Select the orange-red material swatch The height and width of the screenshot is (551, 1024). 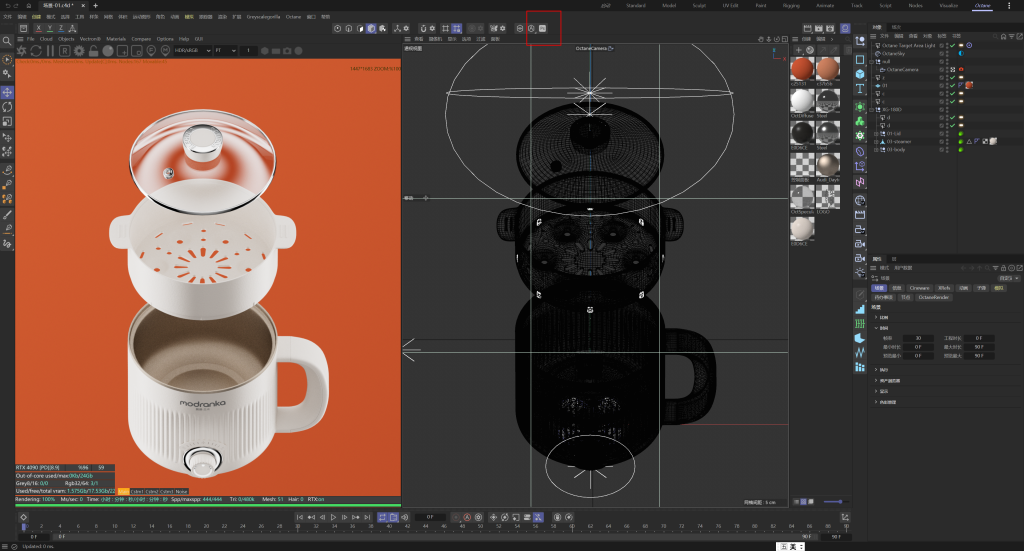802,68
